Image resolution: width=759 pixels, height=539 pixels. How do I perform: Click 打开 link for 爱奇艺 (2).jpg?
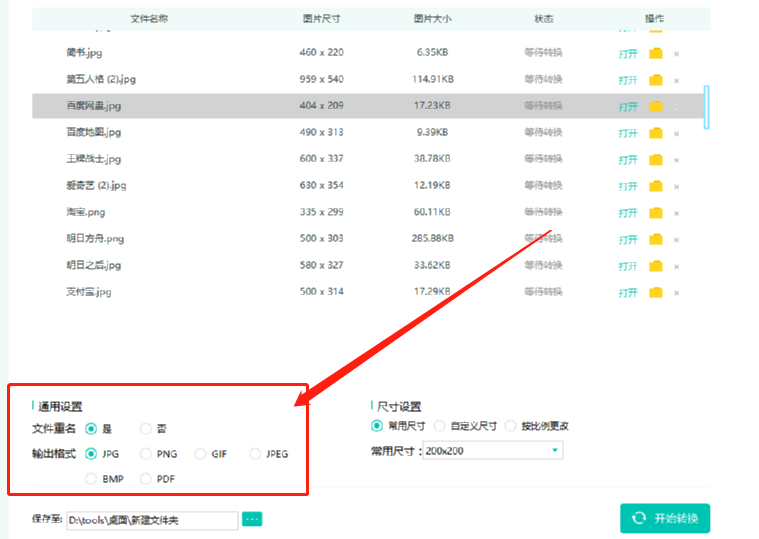point(628,187)
